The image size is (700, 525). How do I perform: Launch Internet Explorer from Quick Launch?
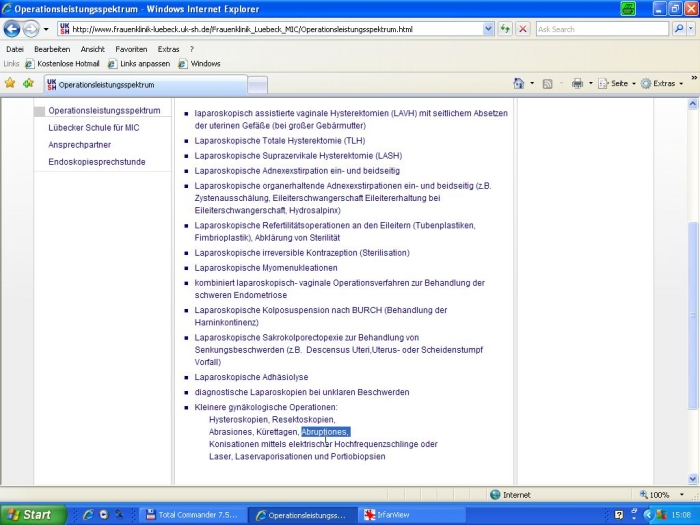[x=88, y=515]
